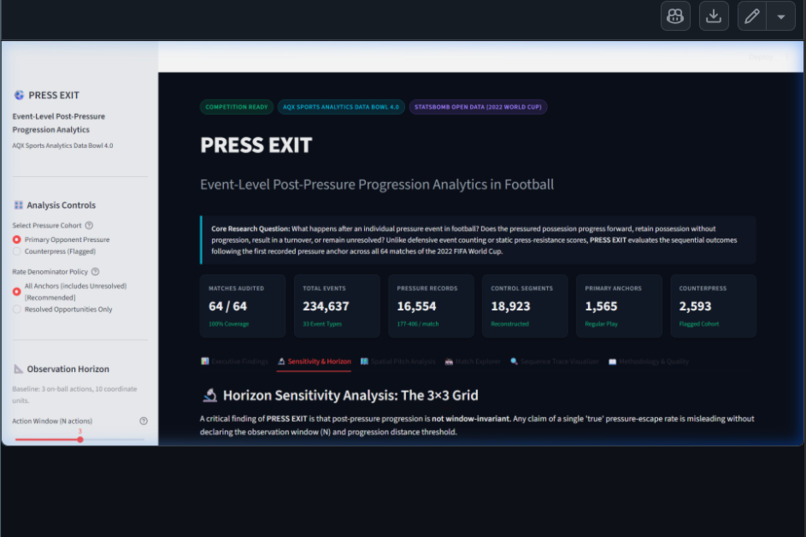This screenshot has width=806, height=537.
Task: Click the '33 Event Types' caption
Action: pyautogui.click(x=322, y=324)
